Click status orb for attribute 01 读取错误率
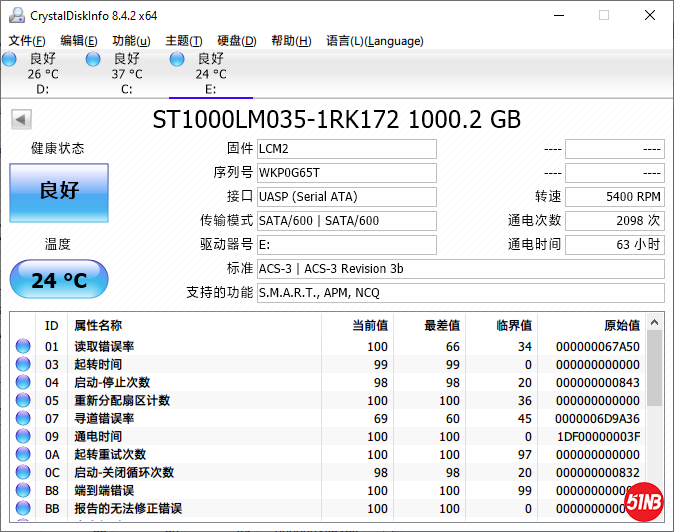The image size is (674, 532). click(23, 347)
